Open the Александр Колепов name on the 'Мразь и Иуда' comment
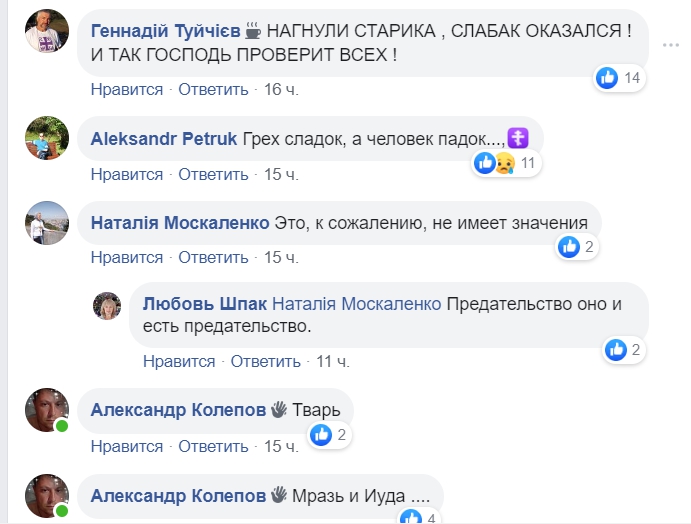Screen dimensions: 691x524 coord(178,496)
